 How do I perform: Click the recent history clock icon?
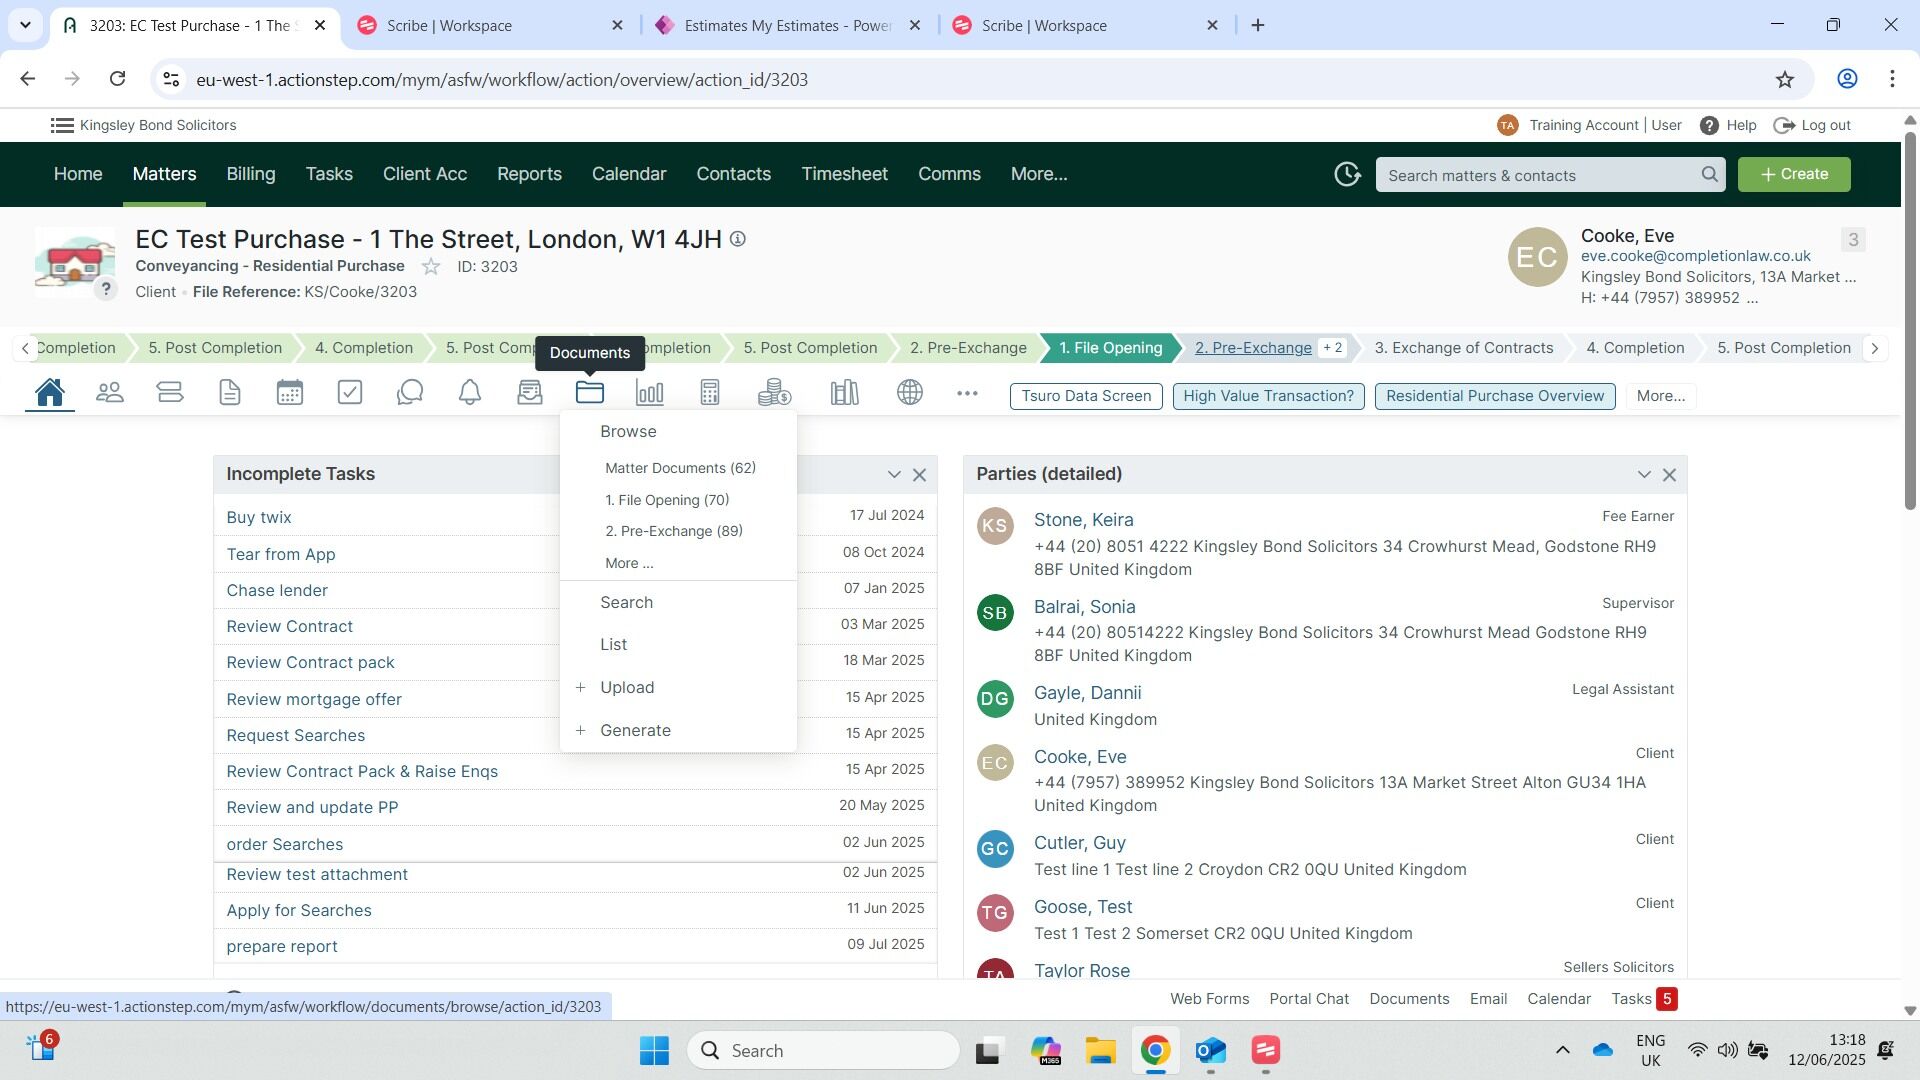(x=1347, y=174)
